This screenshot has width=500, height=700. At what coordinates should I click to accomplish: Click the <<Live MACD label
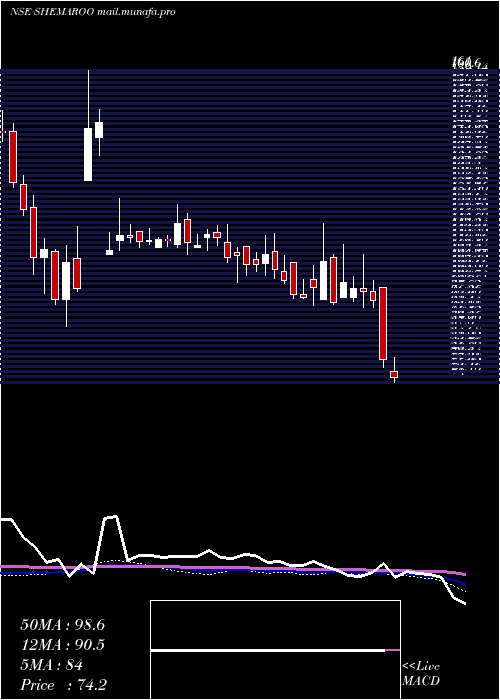pos(421,673)
